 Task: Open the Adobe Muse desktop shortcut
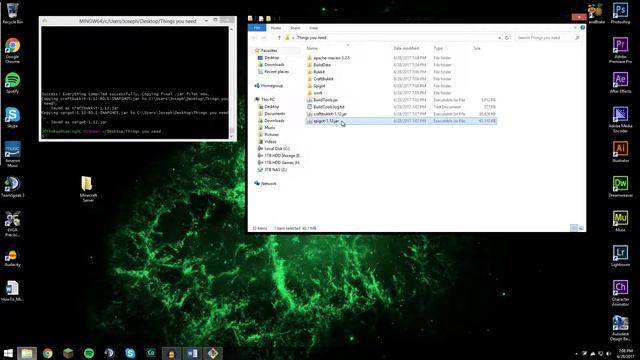(620, 221)
